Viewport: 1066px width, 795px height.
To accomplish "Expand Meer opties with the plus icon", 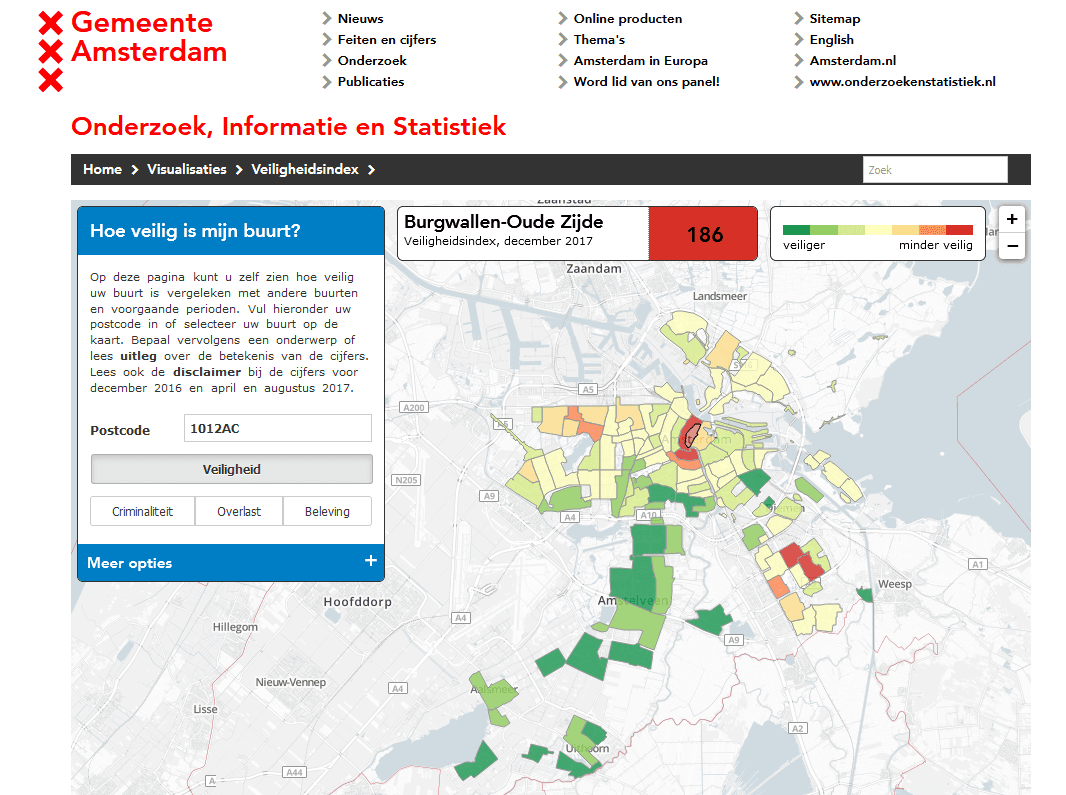I will pyautogui.click(x=371, y=561).
